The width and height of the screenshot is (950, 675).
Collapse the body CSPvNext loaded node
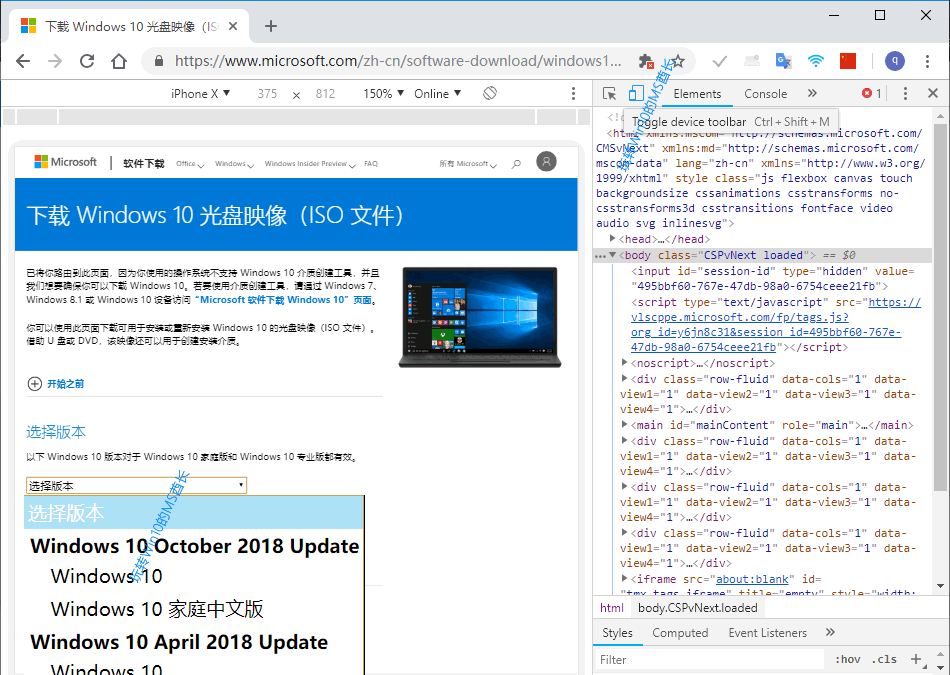pos(613,255)
